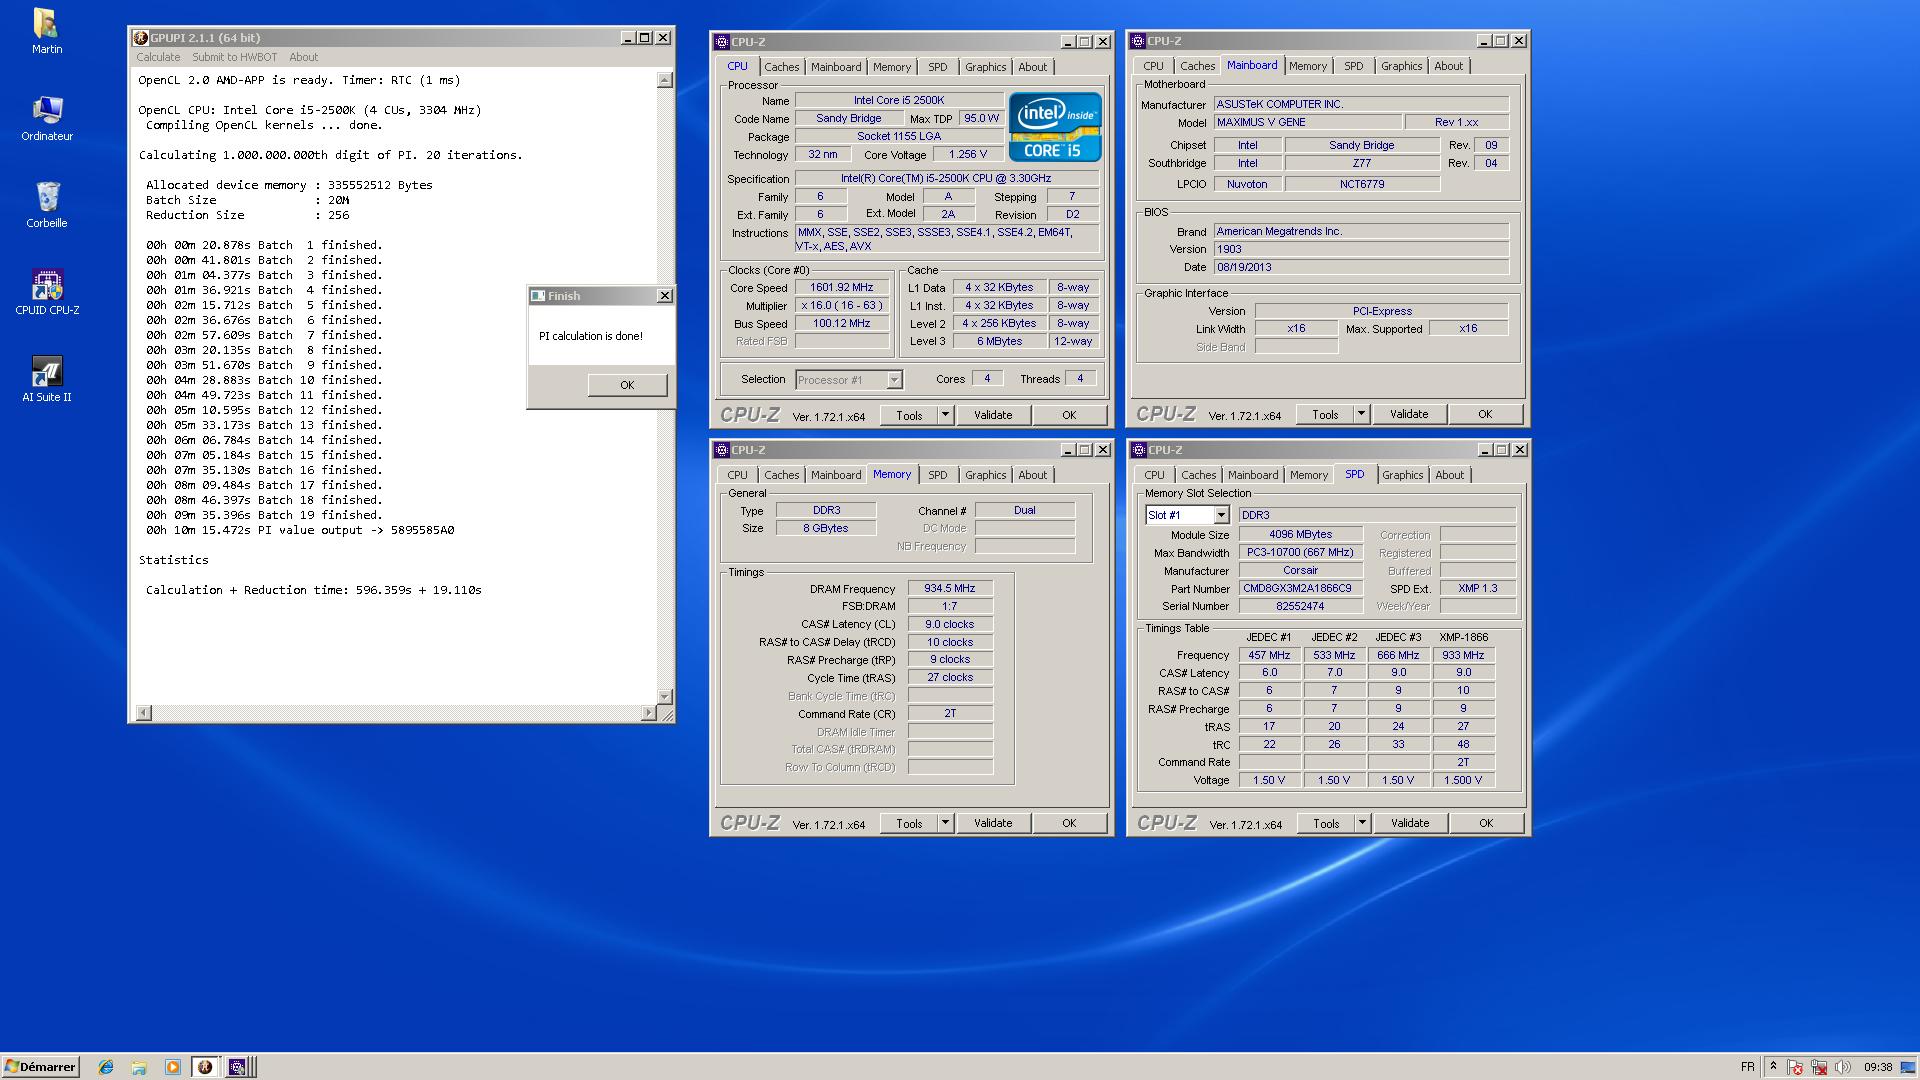The height and width of the screenshot is (1080, 1920).
Task: Click Validate in the SPD window
Action: (1410, 823)
